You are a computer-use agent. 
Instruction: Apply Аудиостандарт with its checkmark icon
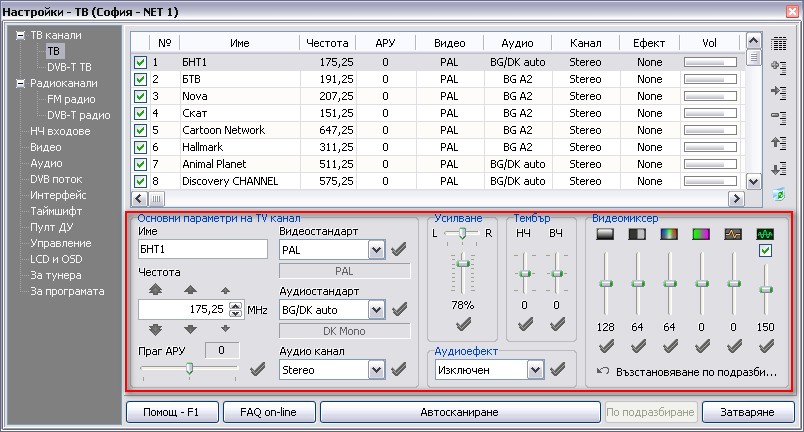(399, 309)
